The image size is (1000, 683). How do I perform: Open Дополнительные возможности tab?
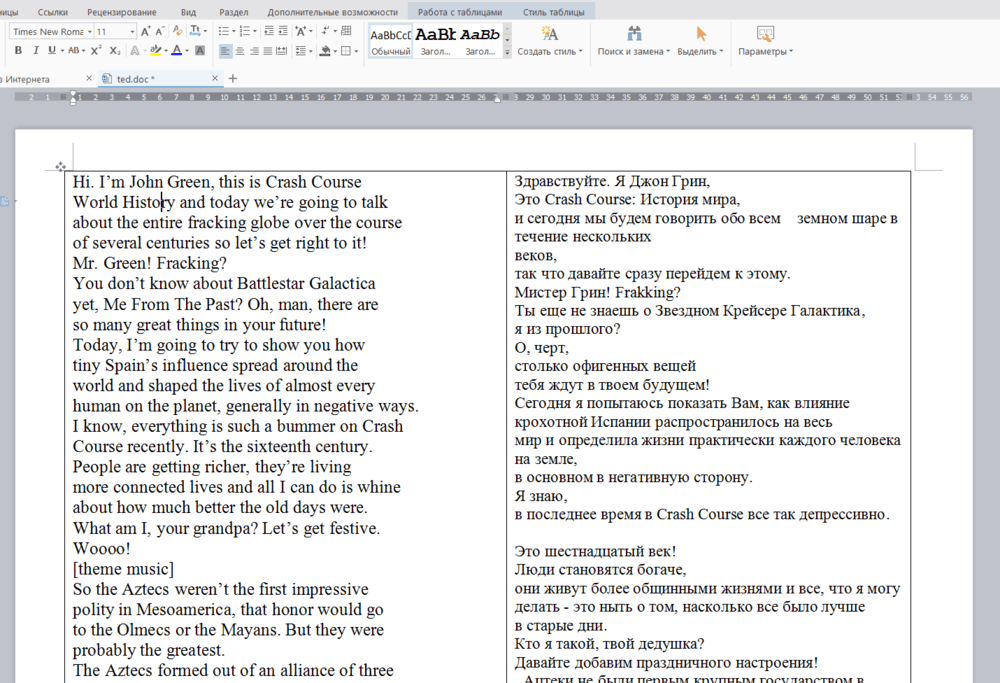[332, 12]
